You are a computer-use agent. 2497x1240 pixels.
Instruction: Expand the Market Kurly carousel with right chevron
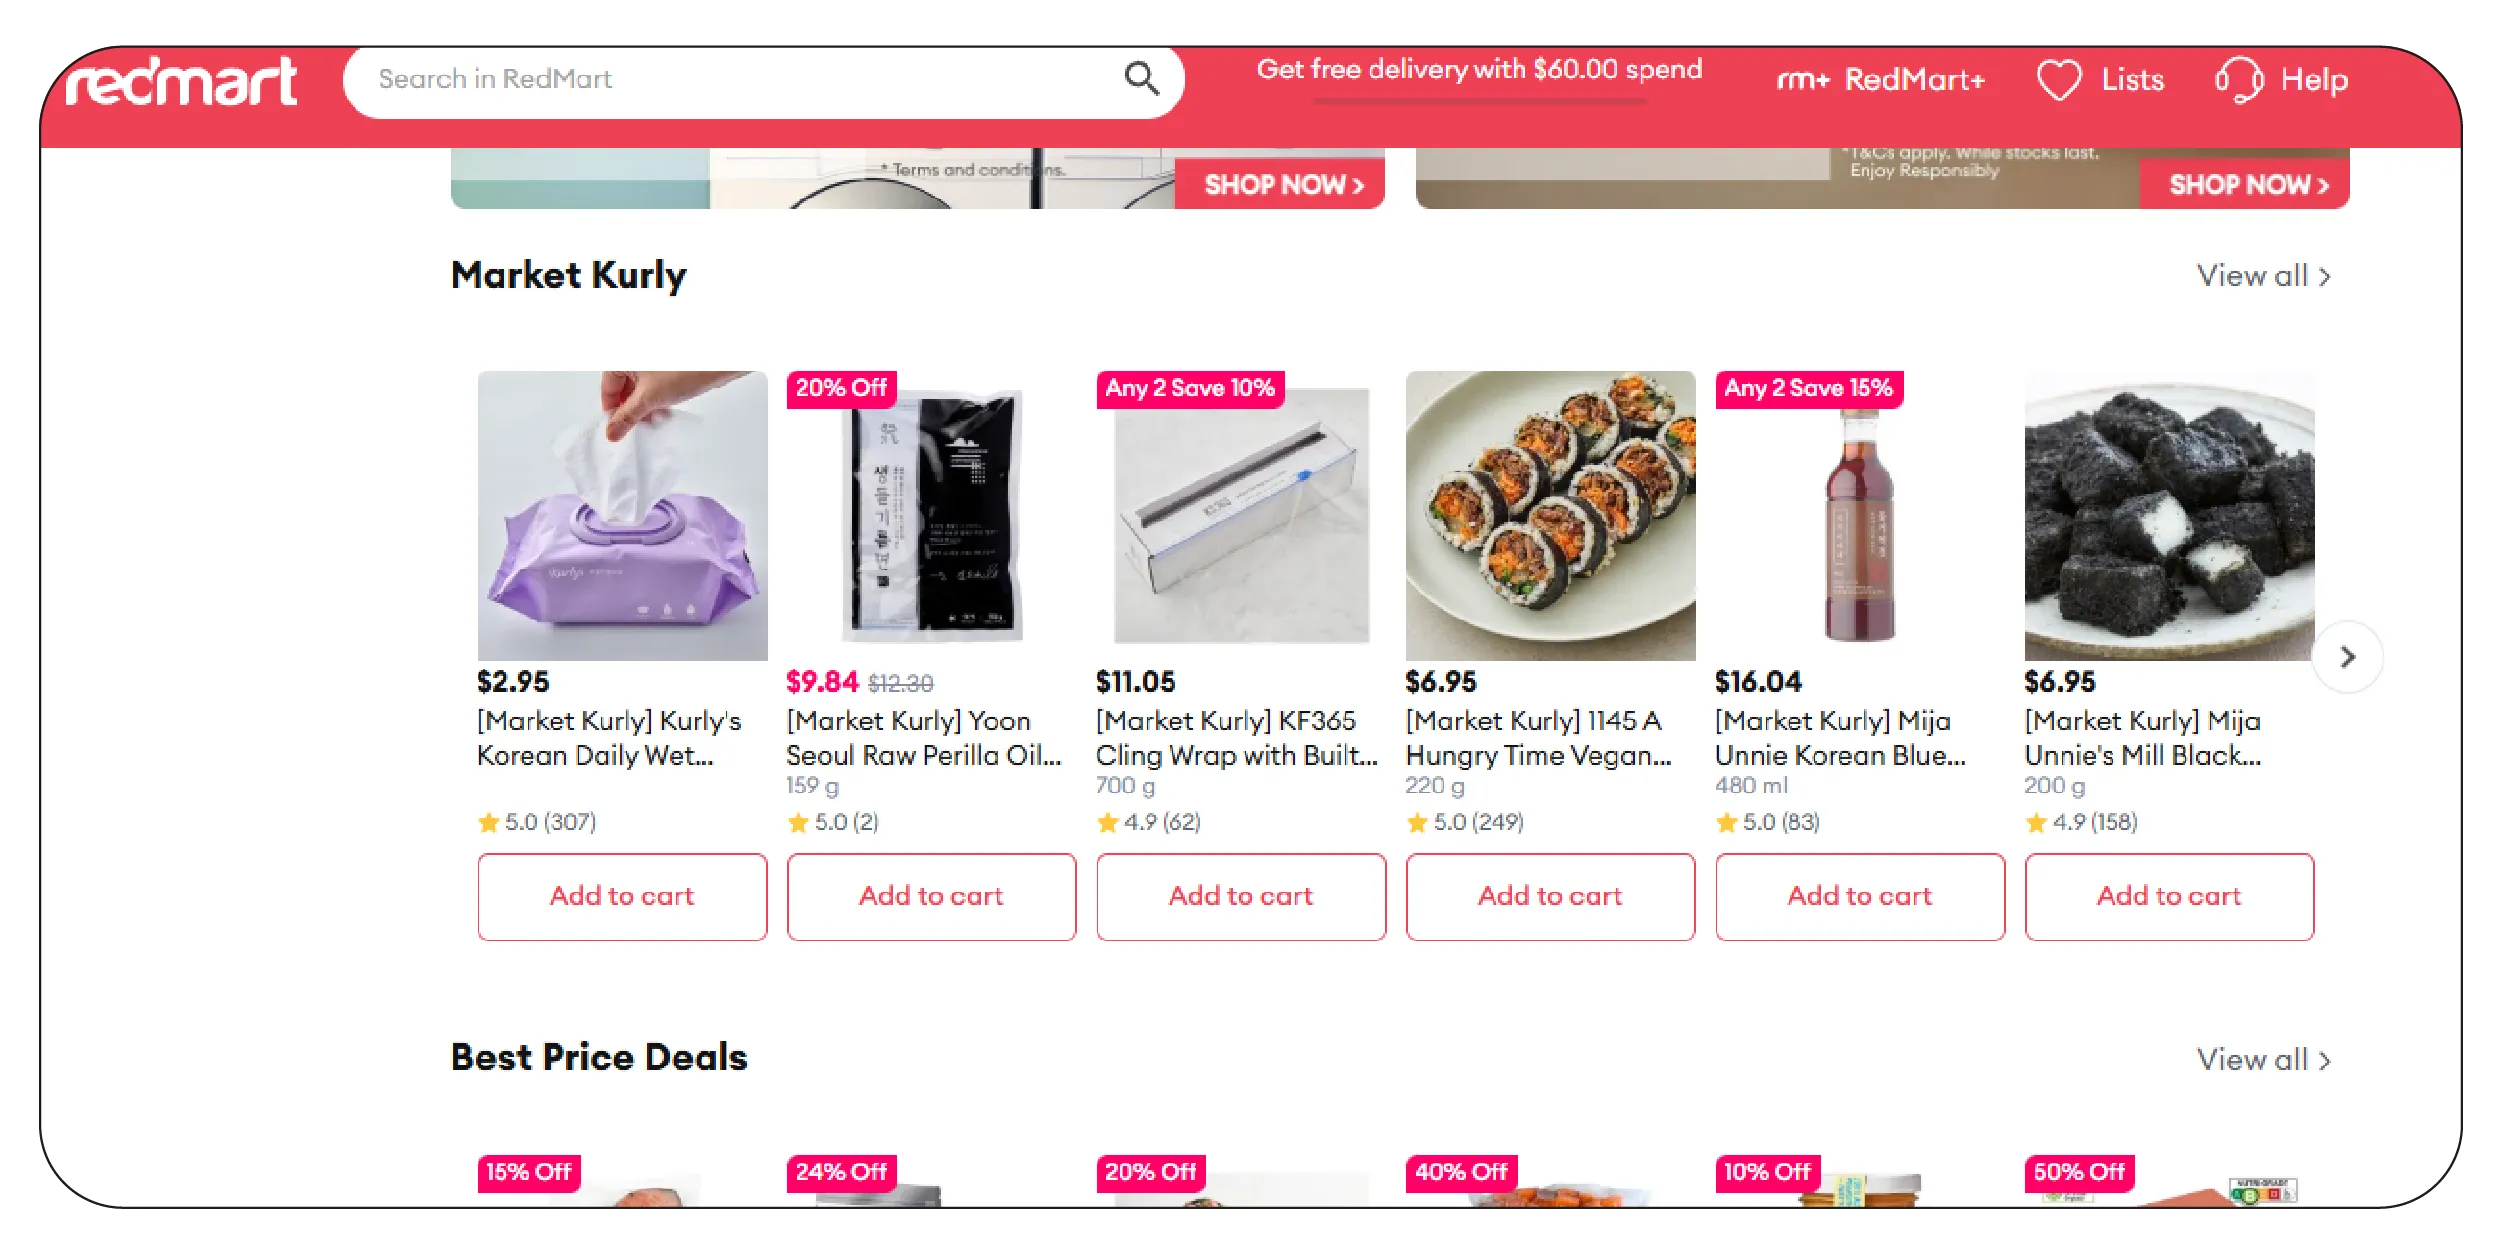(x=2347, y=656)
